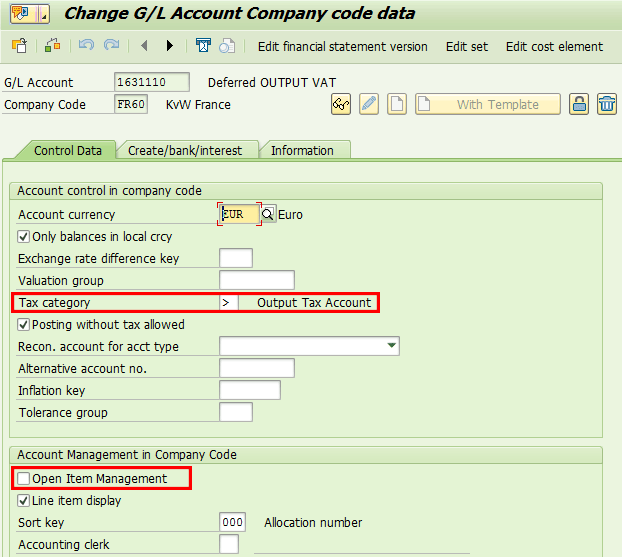Click the next account arrow icon
The width and height of the screenshot is (622, 557).
click(169, 46)
